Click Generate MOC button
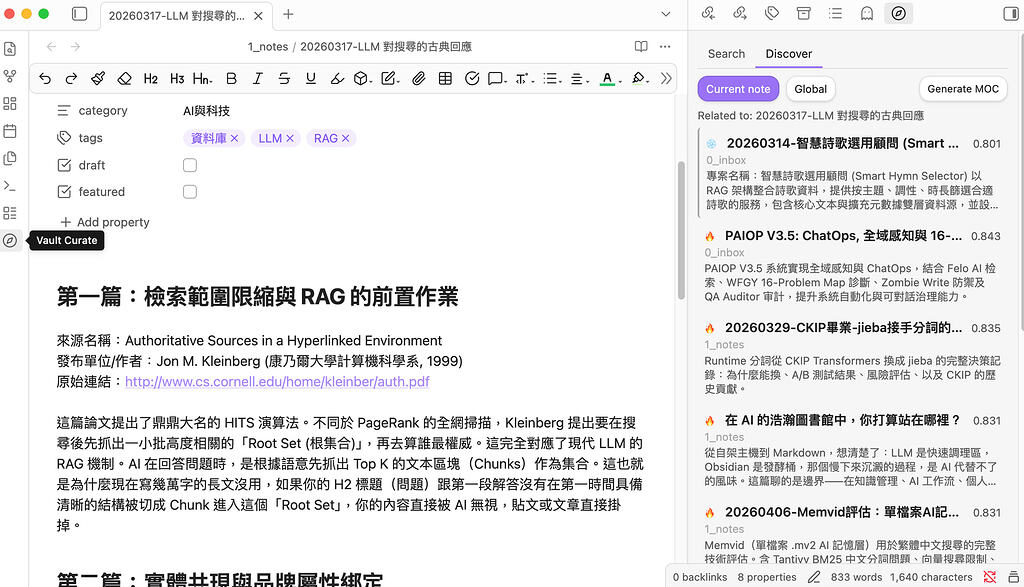1024x587 pixels. coord(963,89)
